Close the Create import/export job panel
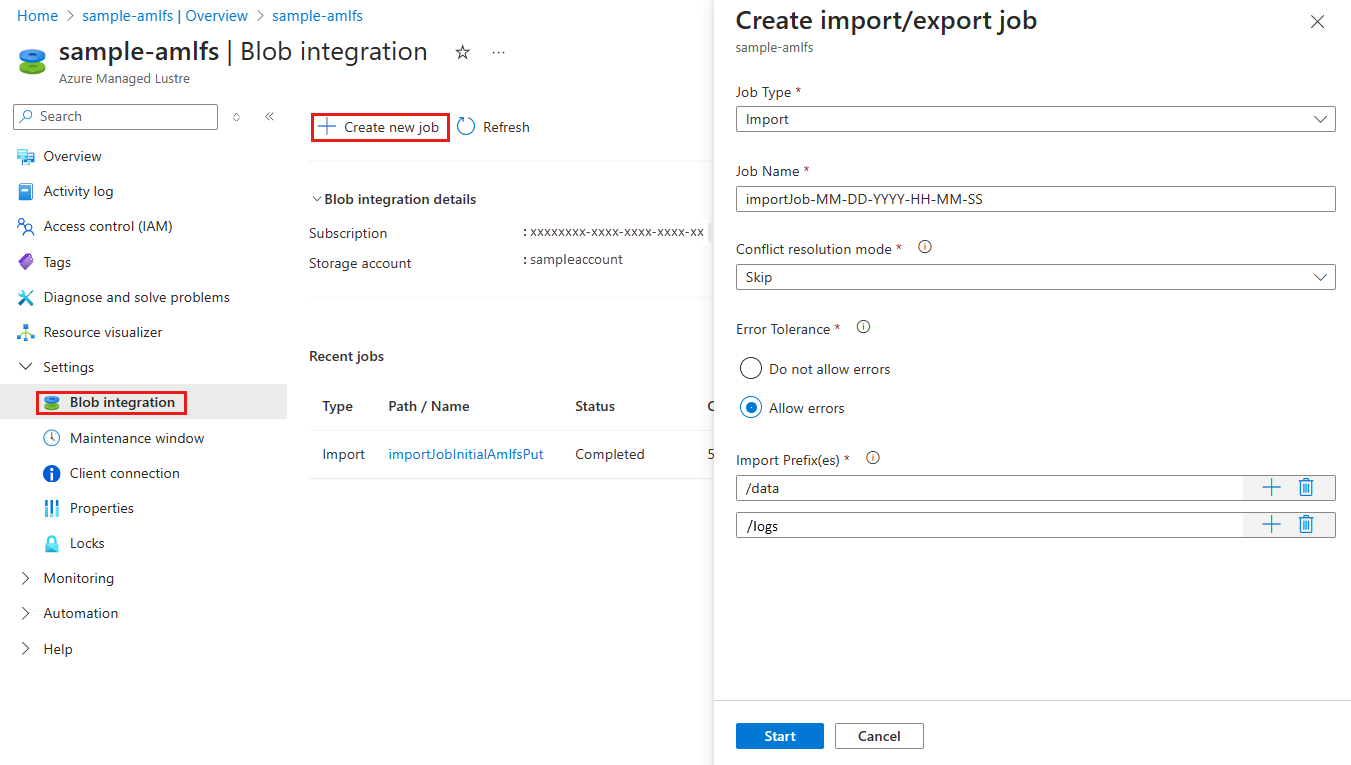The image size is (1351, 765). pyautogui.click(x=1317, y=22)
